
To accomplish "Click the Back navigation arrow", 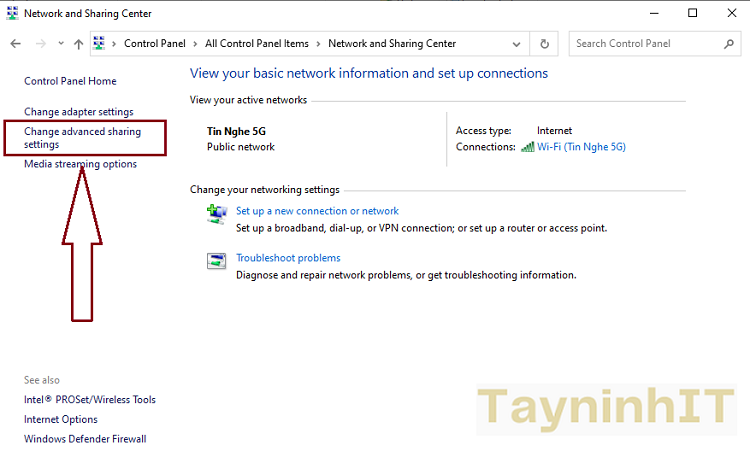I will click(x=15, y=44).
